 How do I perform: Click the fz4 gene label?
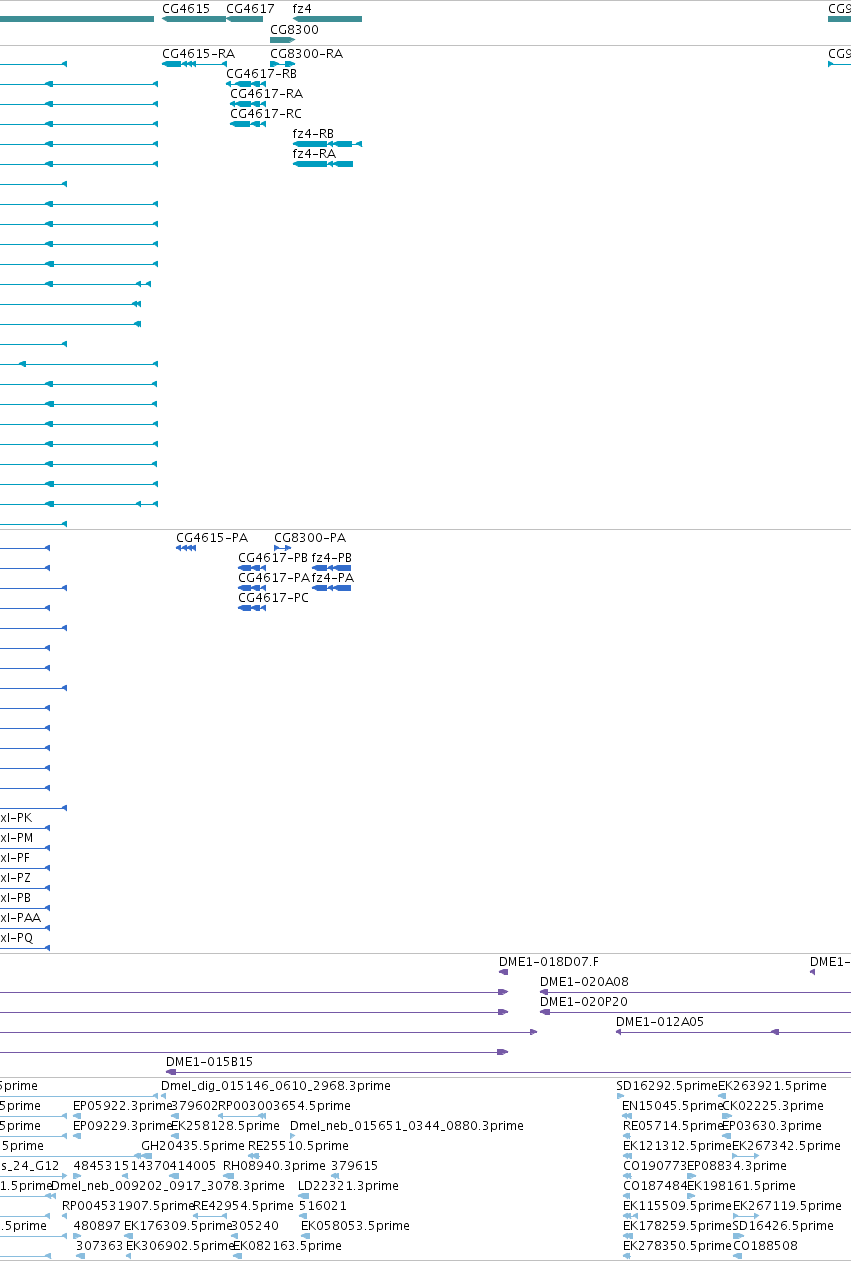tap(302, 8)
